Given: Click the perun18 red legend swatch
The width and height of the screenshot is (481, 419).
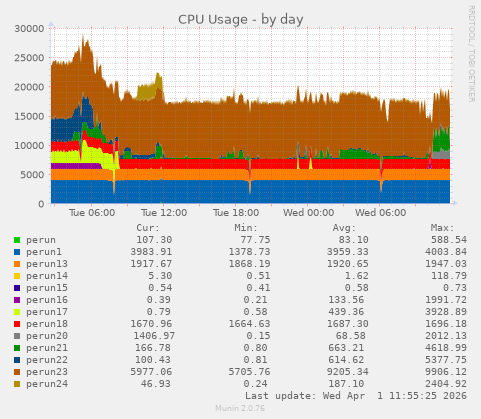Looking at the screenshot, I should (17, 324).
